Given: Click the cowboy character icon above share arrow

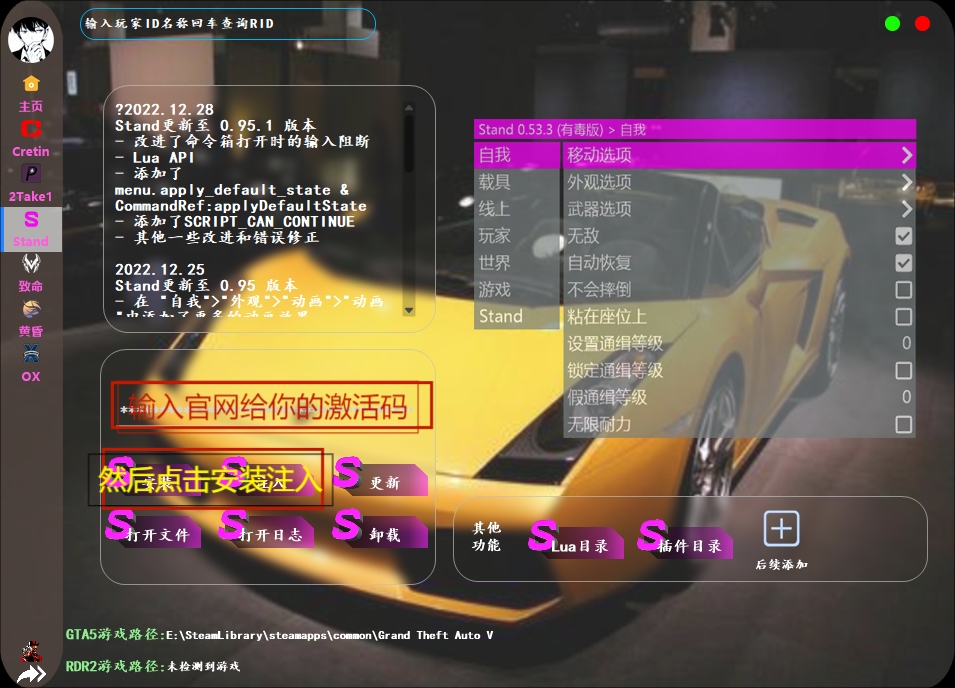Looking at the screenshot, I should click(x=31, y=651).
